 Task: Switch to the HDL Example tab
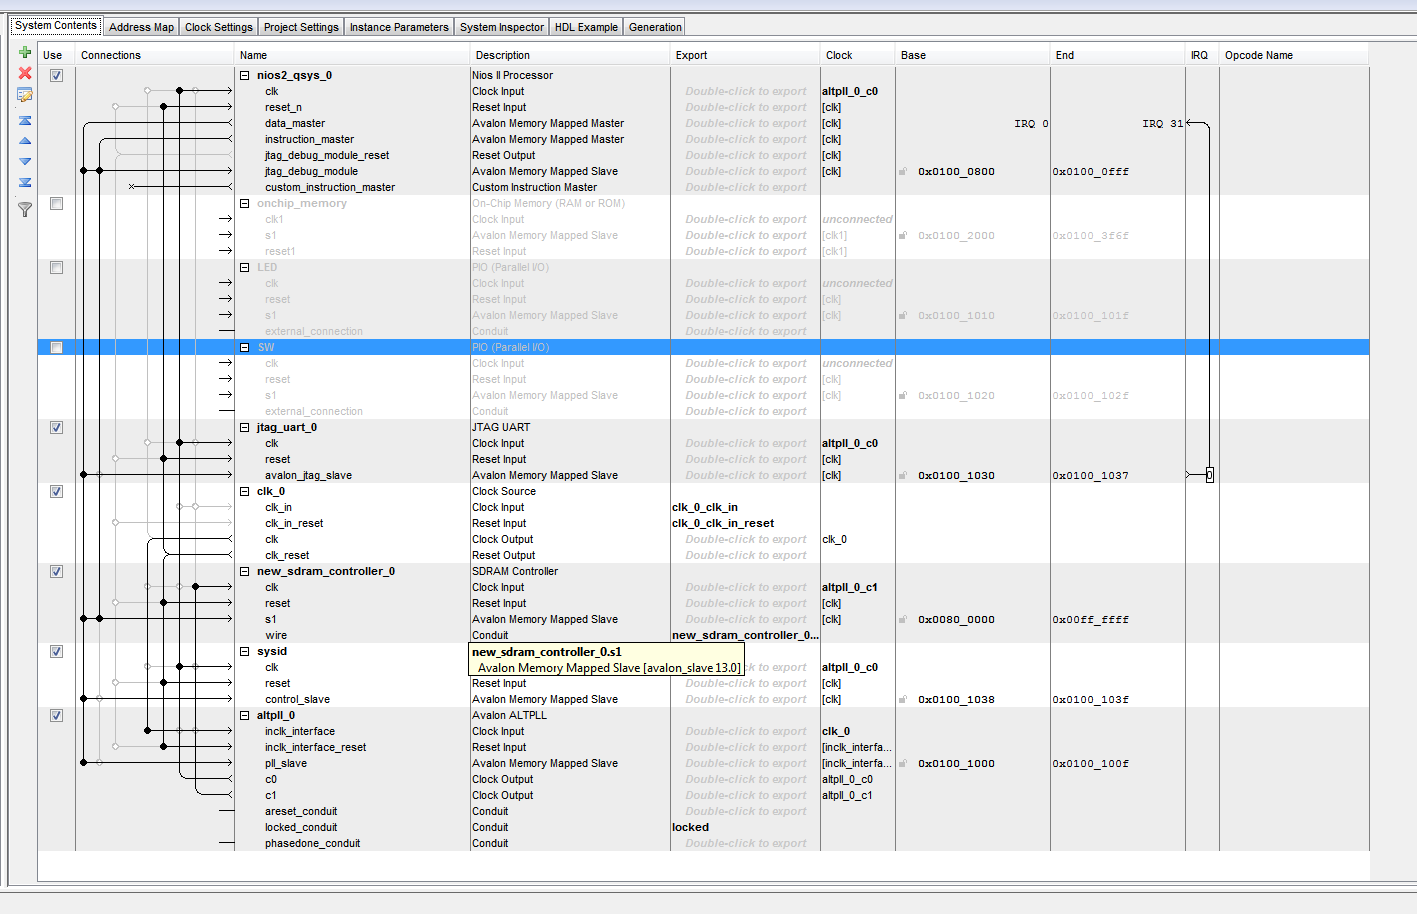tap(586, 27)
